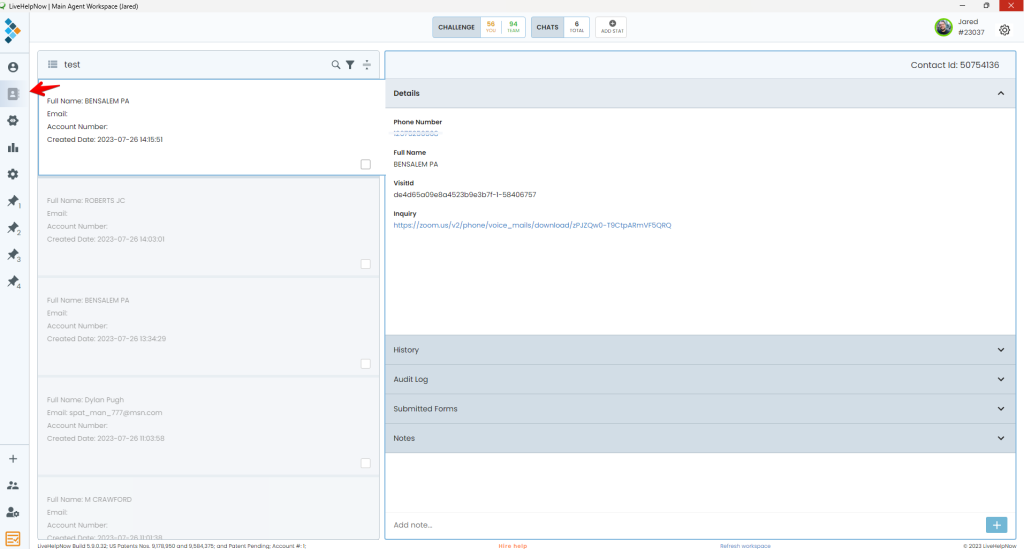Open the bar chart analytics icon
This screenshot has height=549, width=1024.
(x=13, y=147)
